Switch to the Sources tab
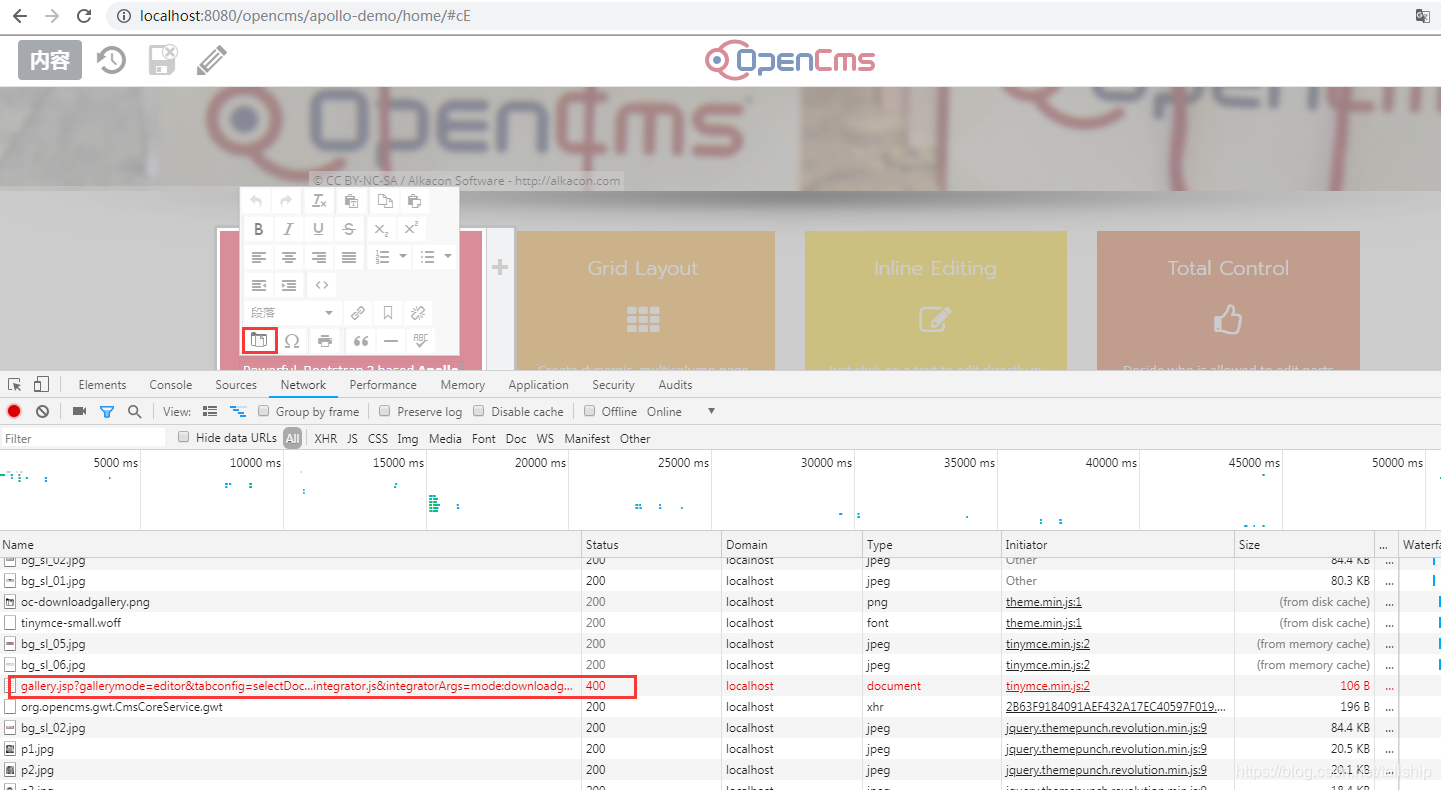Image resolution: width=1441 pixels, height=790 pixels. click(x=236, y=384)
